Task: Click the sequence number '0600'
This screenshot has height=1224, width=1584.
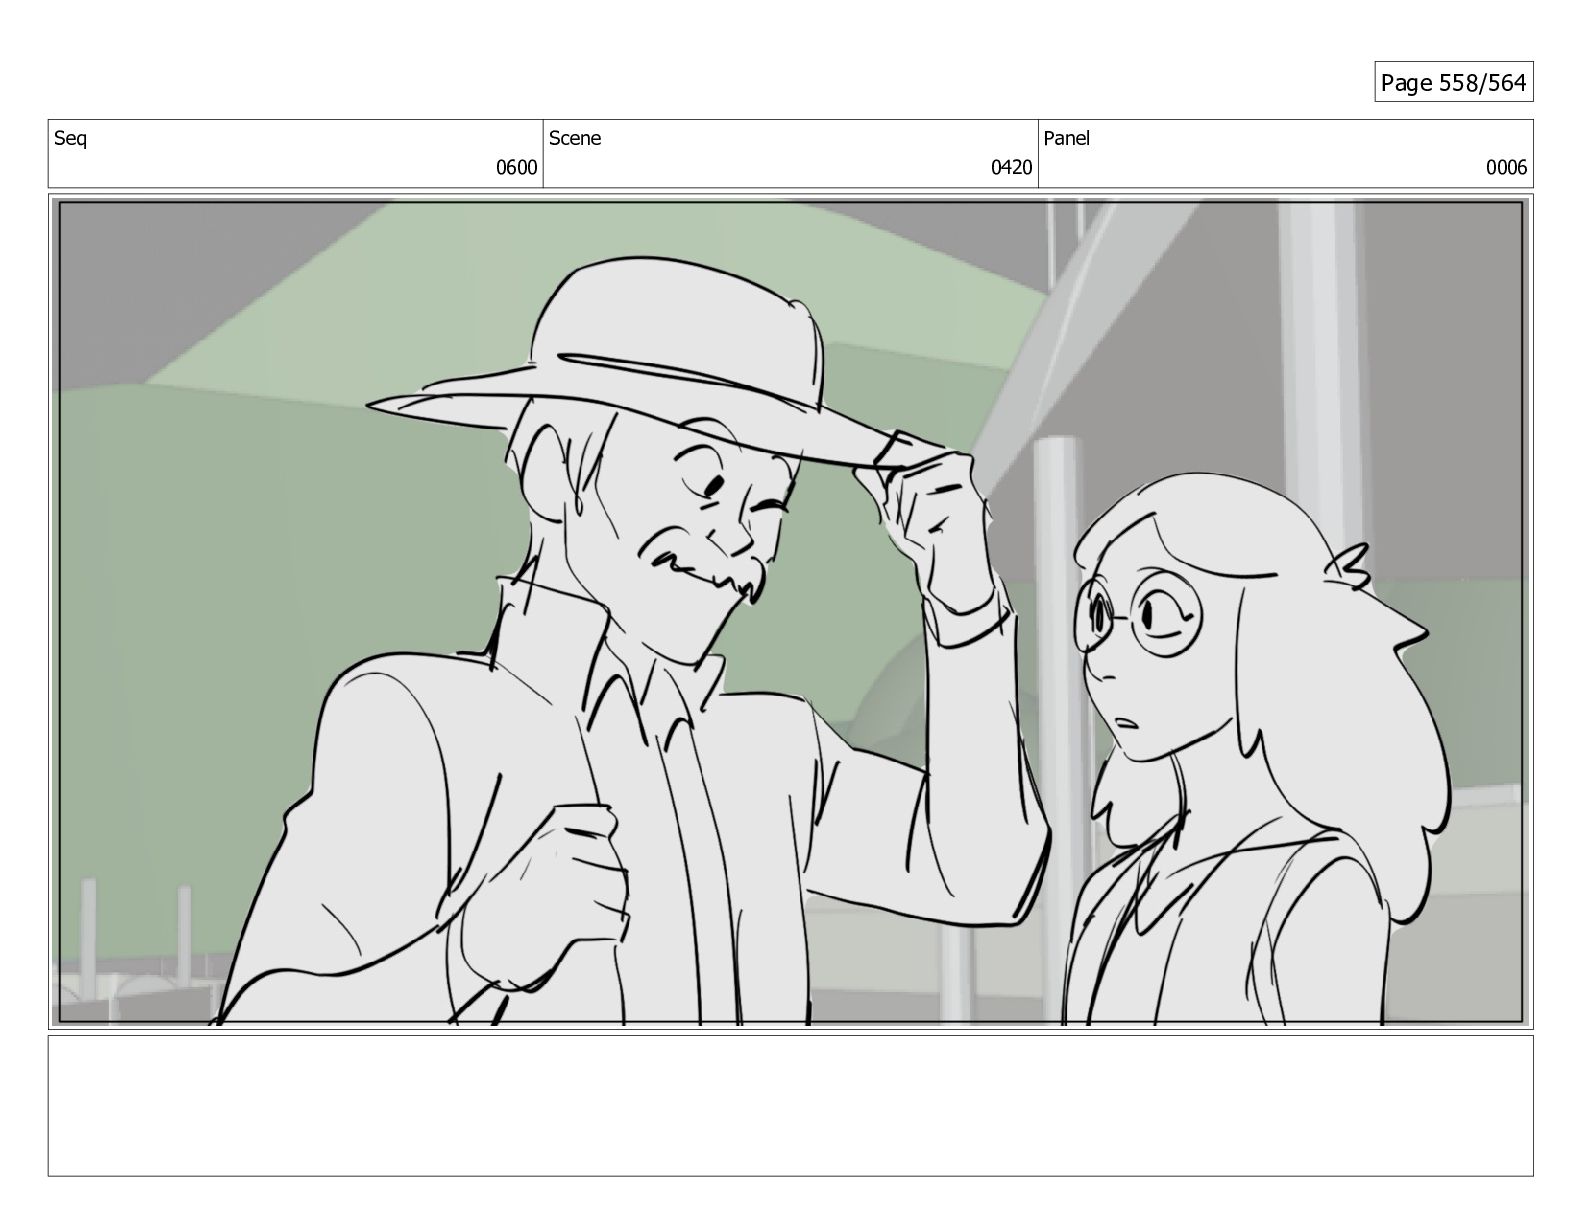Action: point(517,168)
